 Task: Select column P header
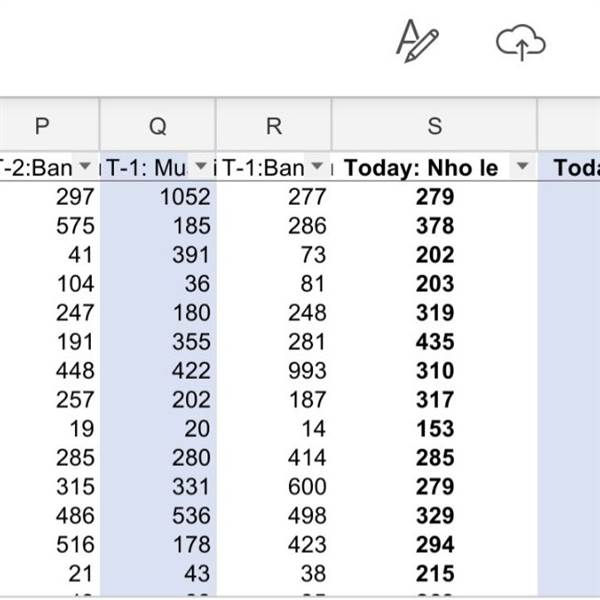point(42,126)
